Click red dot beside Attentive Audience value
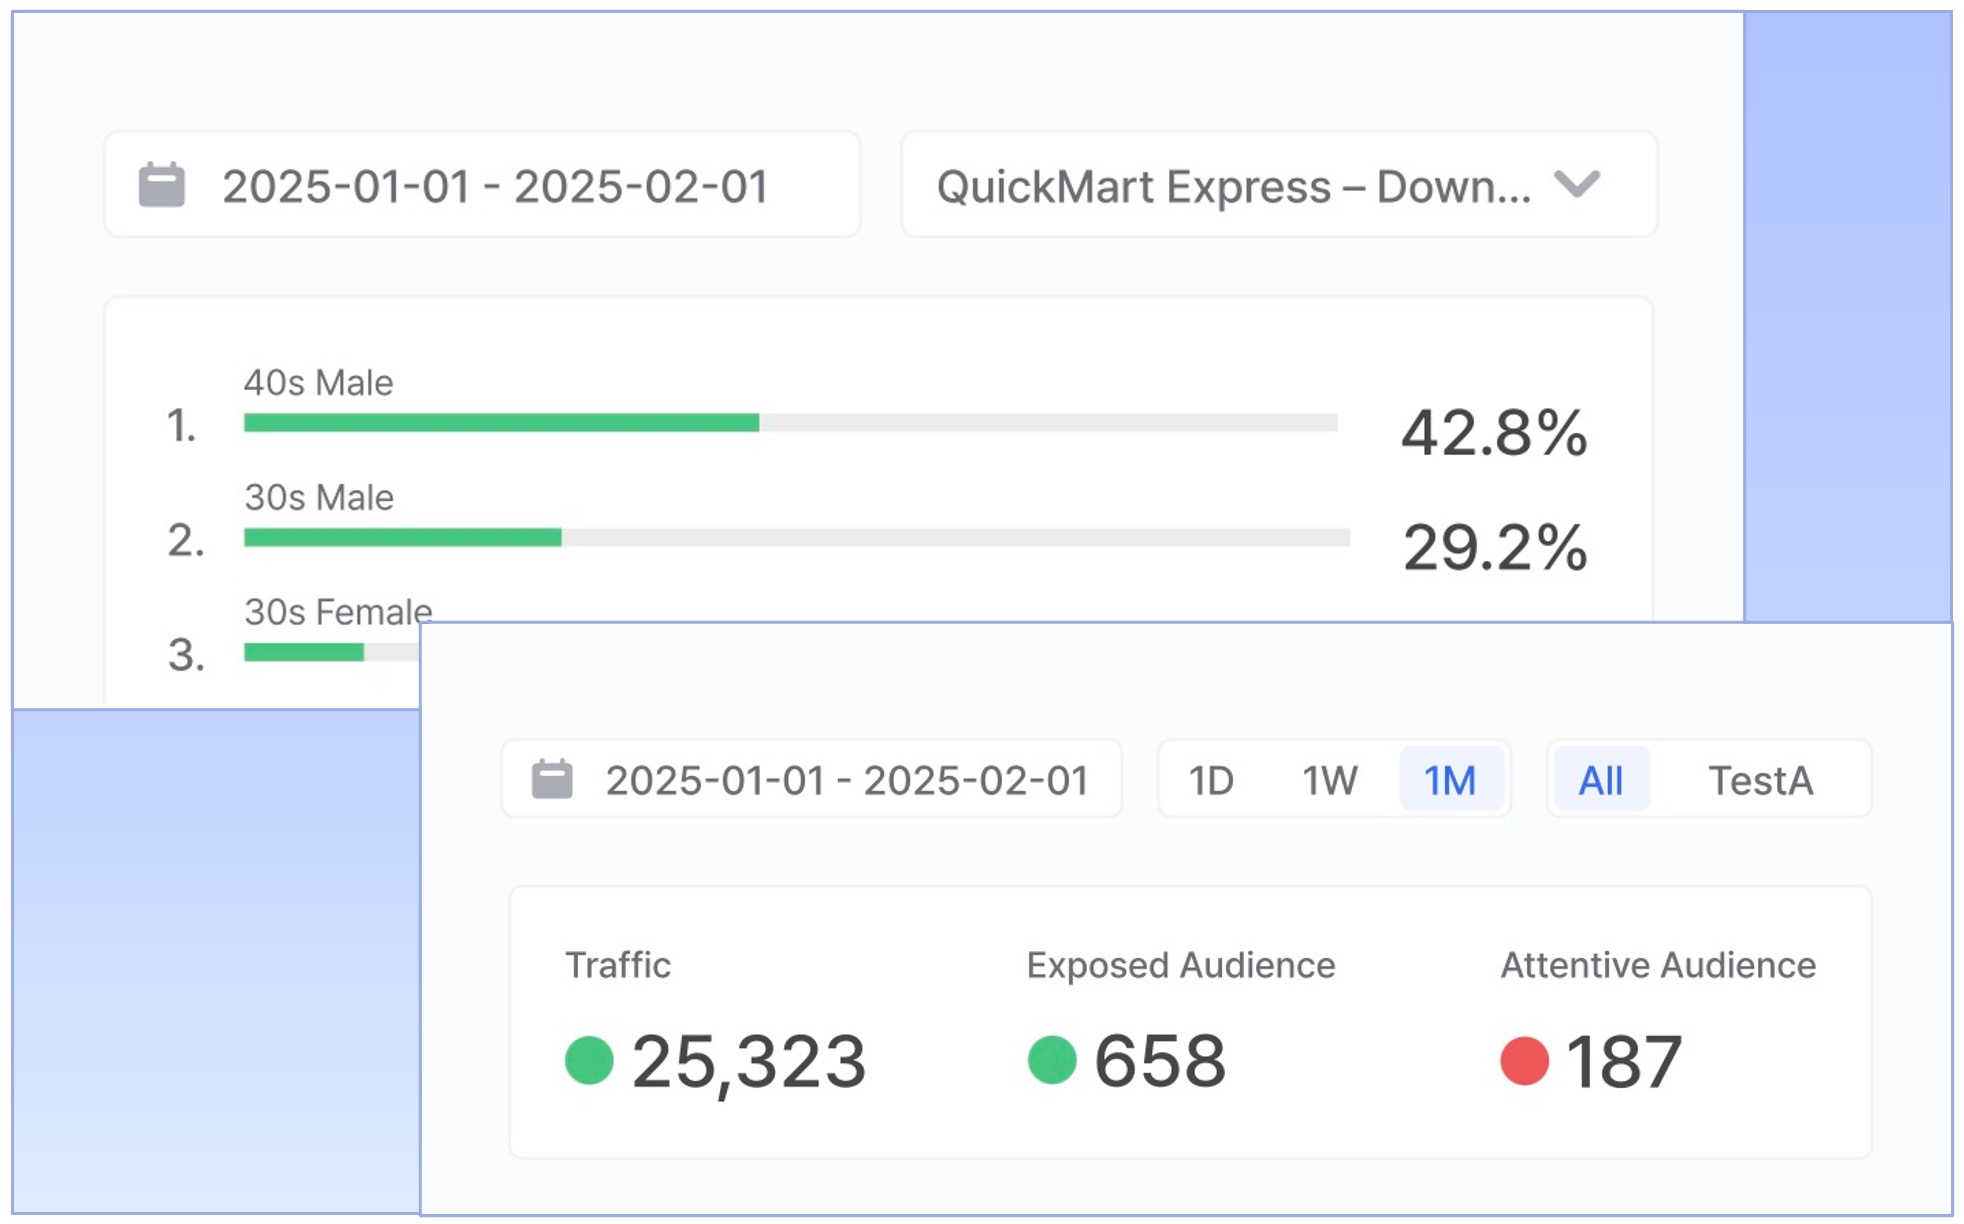This screenshot has width=1964, height=1224. (x=1523, y=1060)
